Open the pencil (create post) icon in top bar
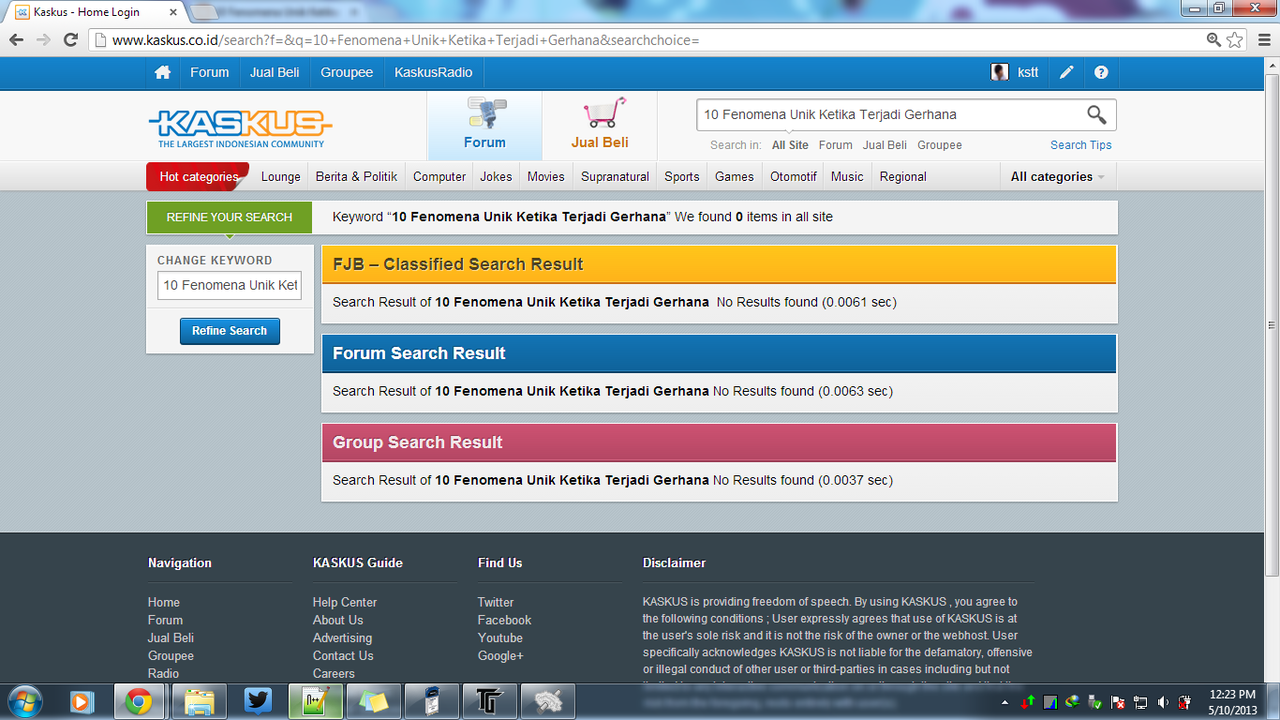 click(x=1067, y=73)
